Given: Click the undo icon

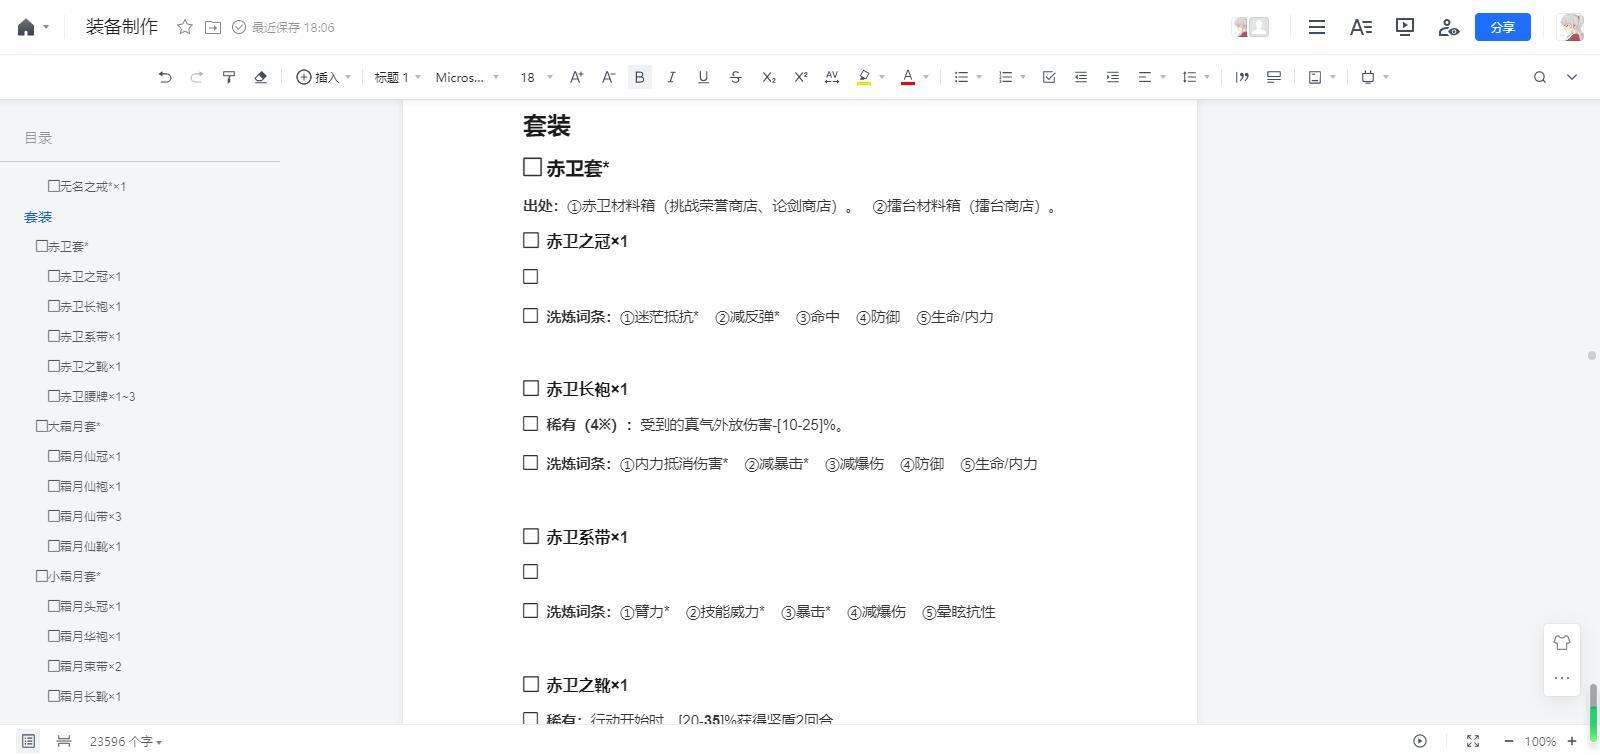Looking at the screenshot, I should coord(165,77).
